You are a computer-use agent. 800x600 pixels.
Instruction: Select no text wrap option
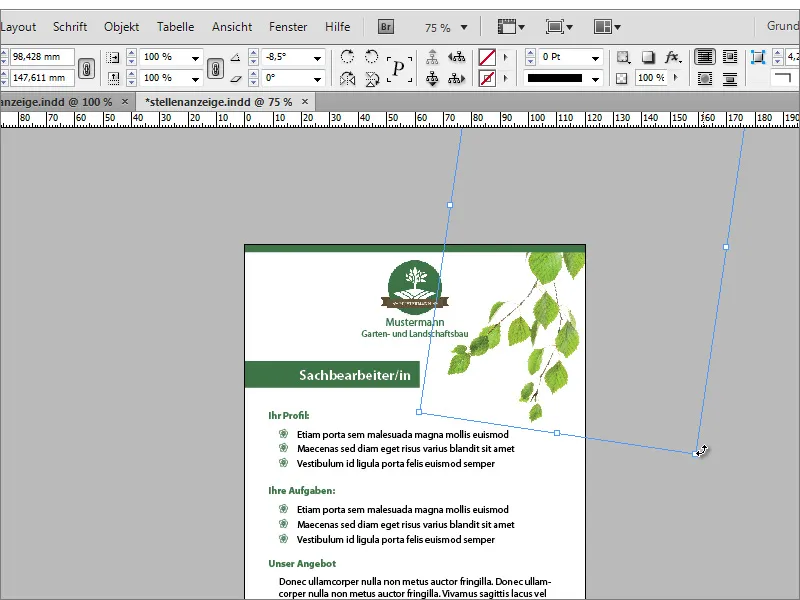[x=705, y=57]
